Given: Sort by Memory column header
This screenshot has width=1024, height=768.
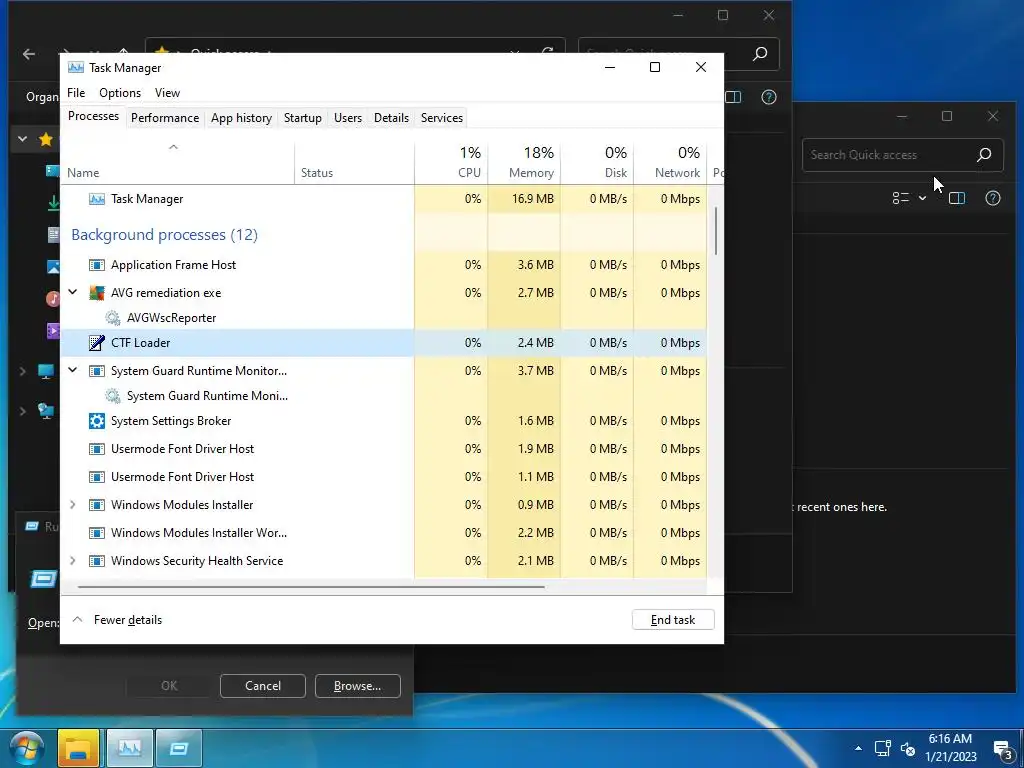Looking at the screenshot, I should pyautogui.click(x=524, y=162).
